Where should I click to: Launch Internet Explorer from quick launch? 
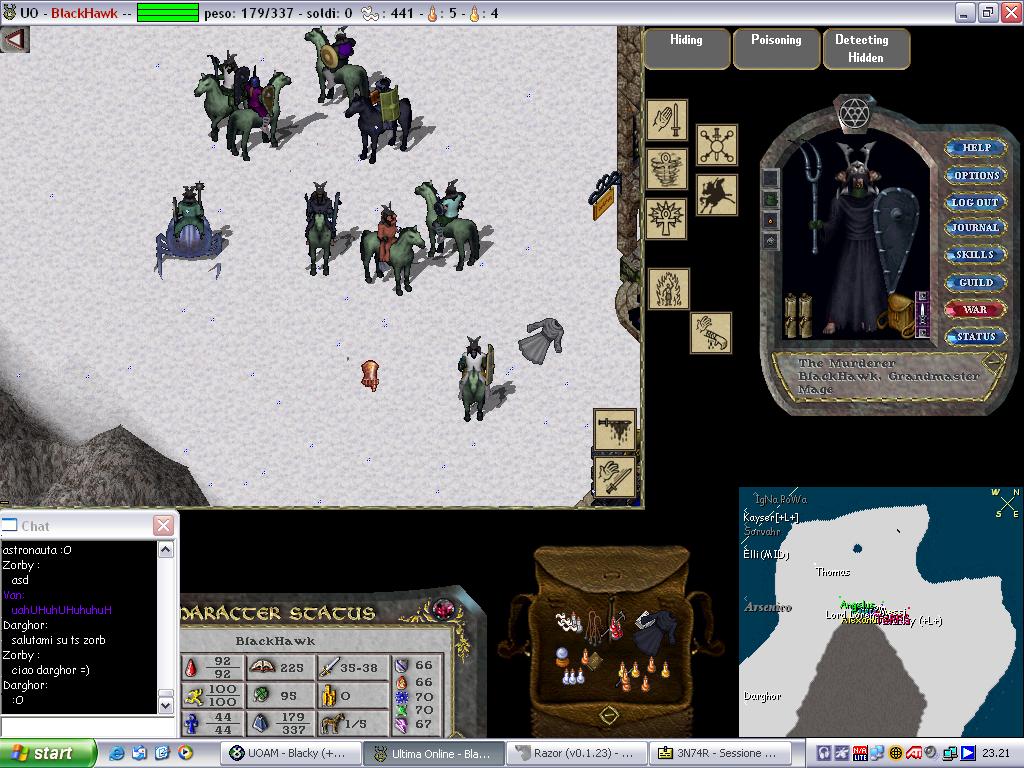tap(118, 753)
